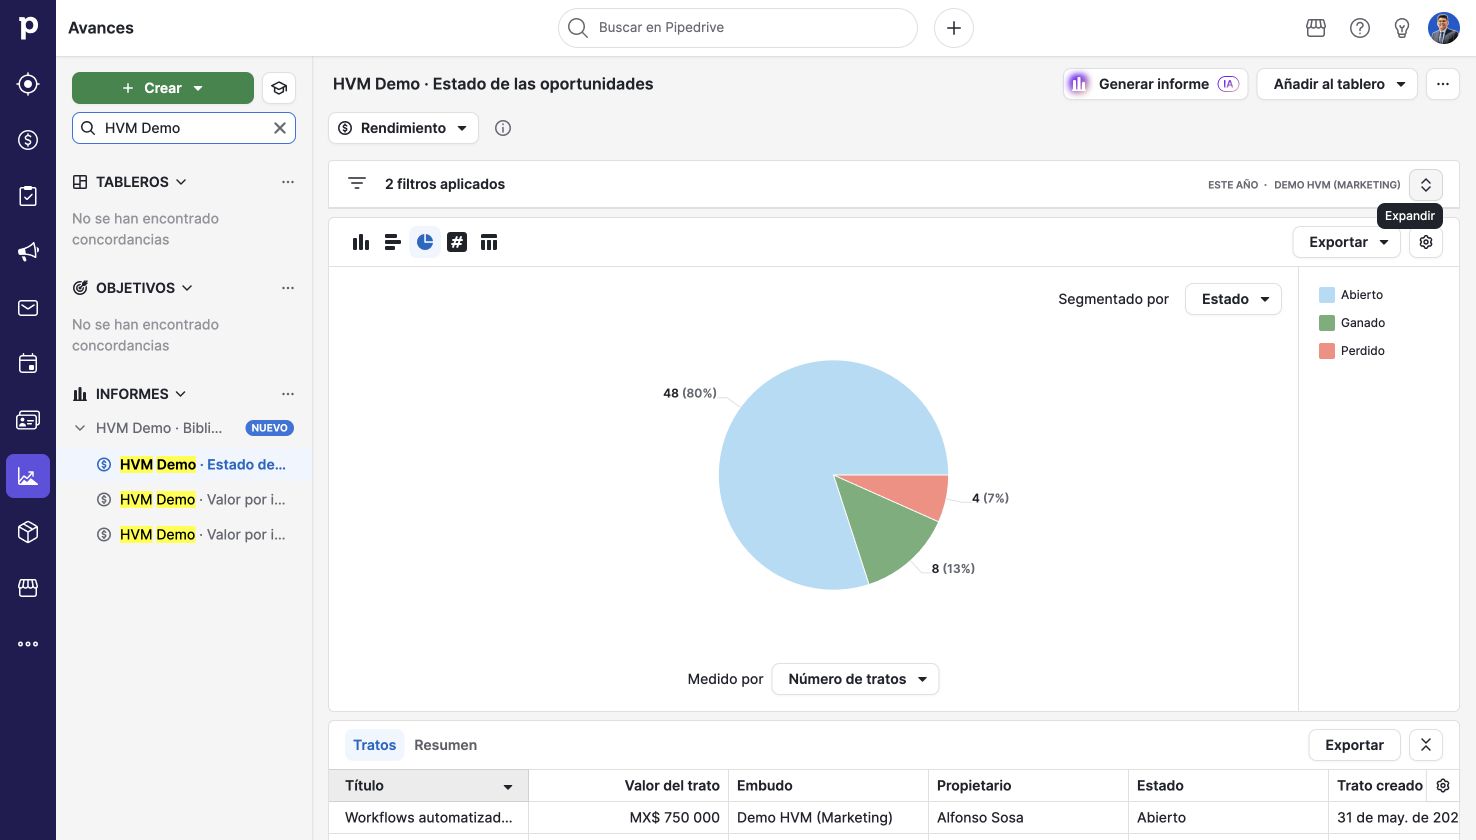Screen dimensions: 1476x840
Task: Open Activities calendar icon in sidebar
Action: [x=28, y=364]
